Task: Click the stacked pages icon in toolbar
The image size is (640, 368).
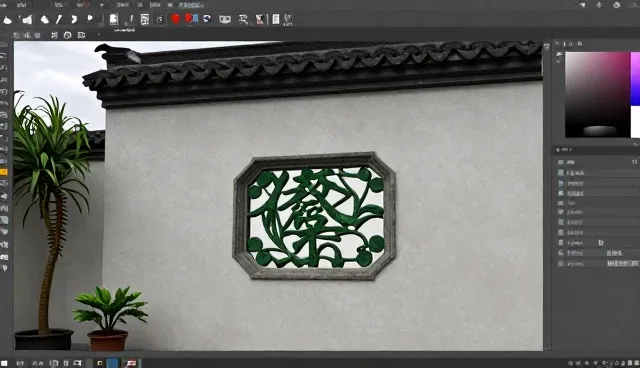Action: click(x=144, y=19)
